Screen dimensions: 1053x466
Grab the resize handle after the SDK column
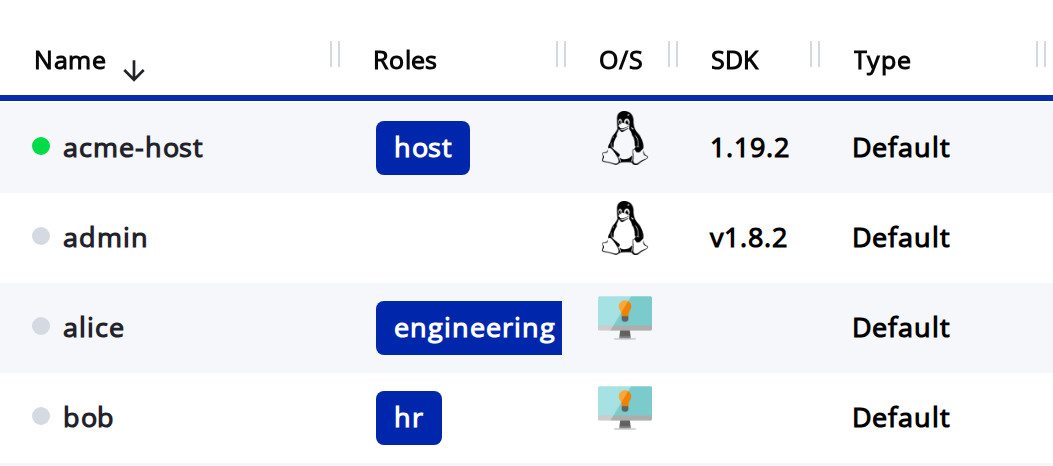pyautogui.click(x=815, y=54)
